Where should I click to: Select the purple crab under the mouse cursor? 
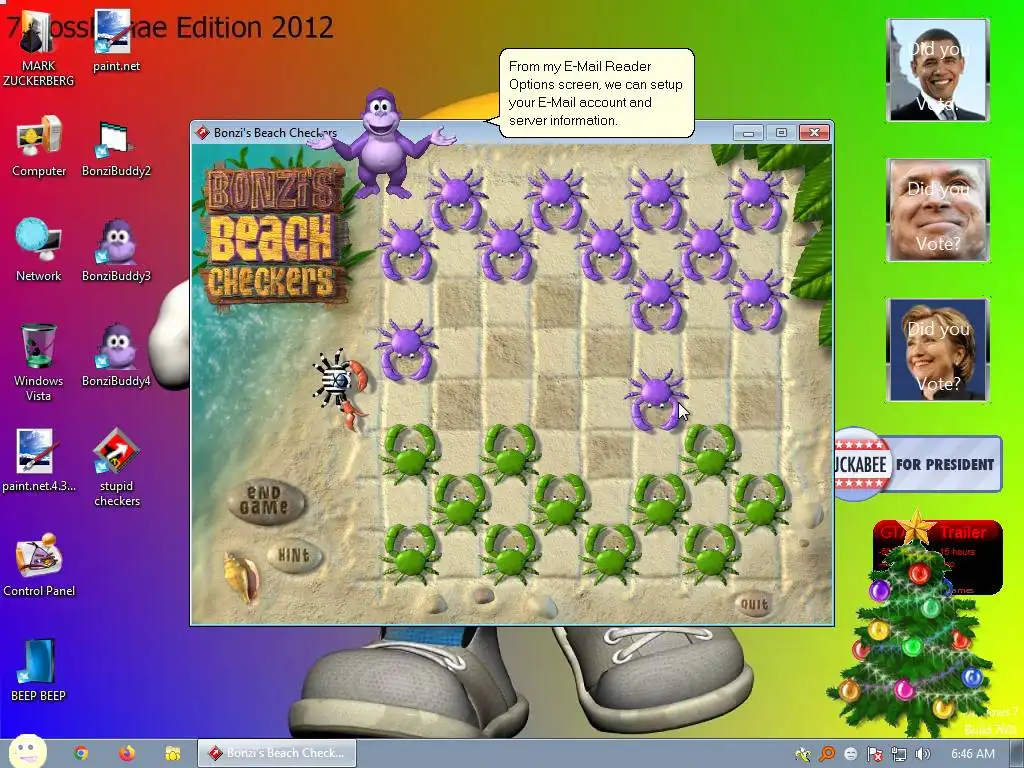click(656, 400)
